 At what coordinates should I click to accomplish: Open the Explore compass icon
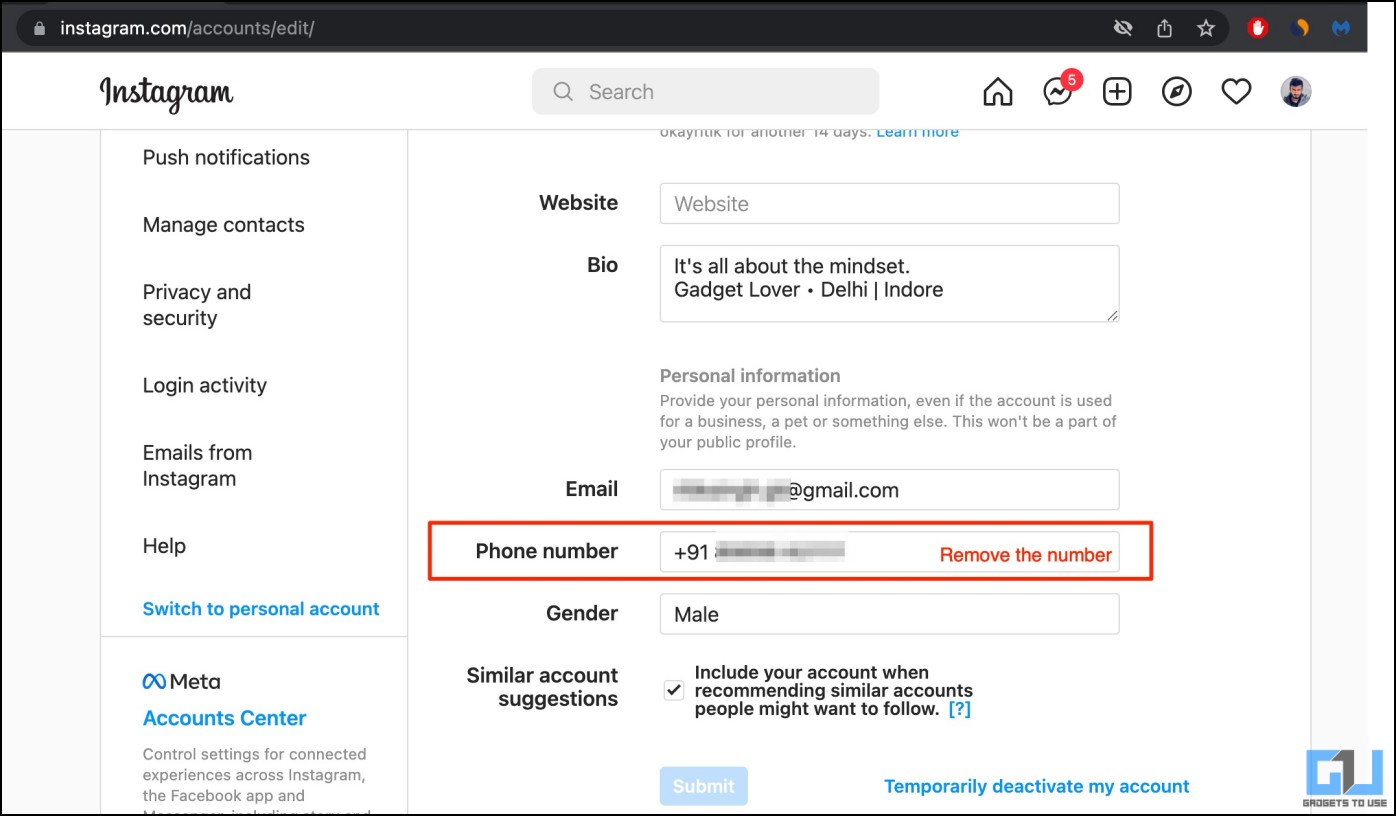point(1177,92)
